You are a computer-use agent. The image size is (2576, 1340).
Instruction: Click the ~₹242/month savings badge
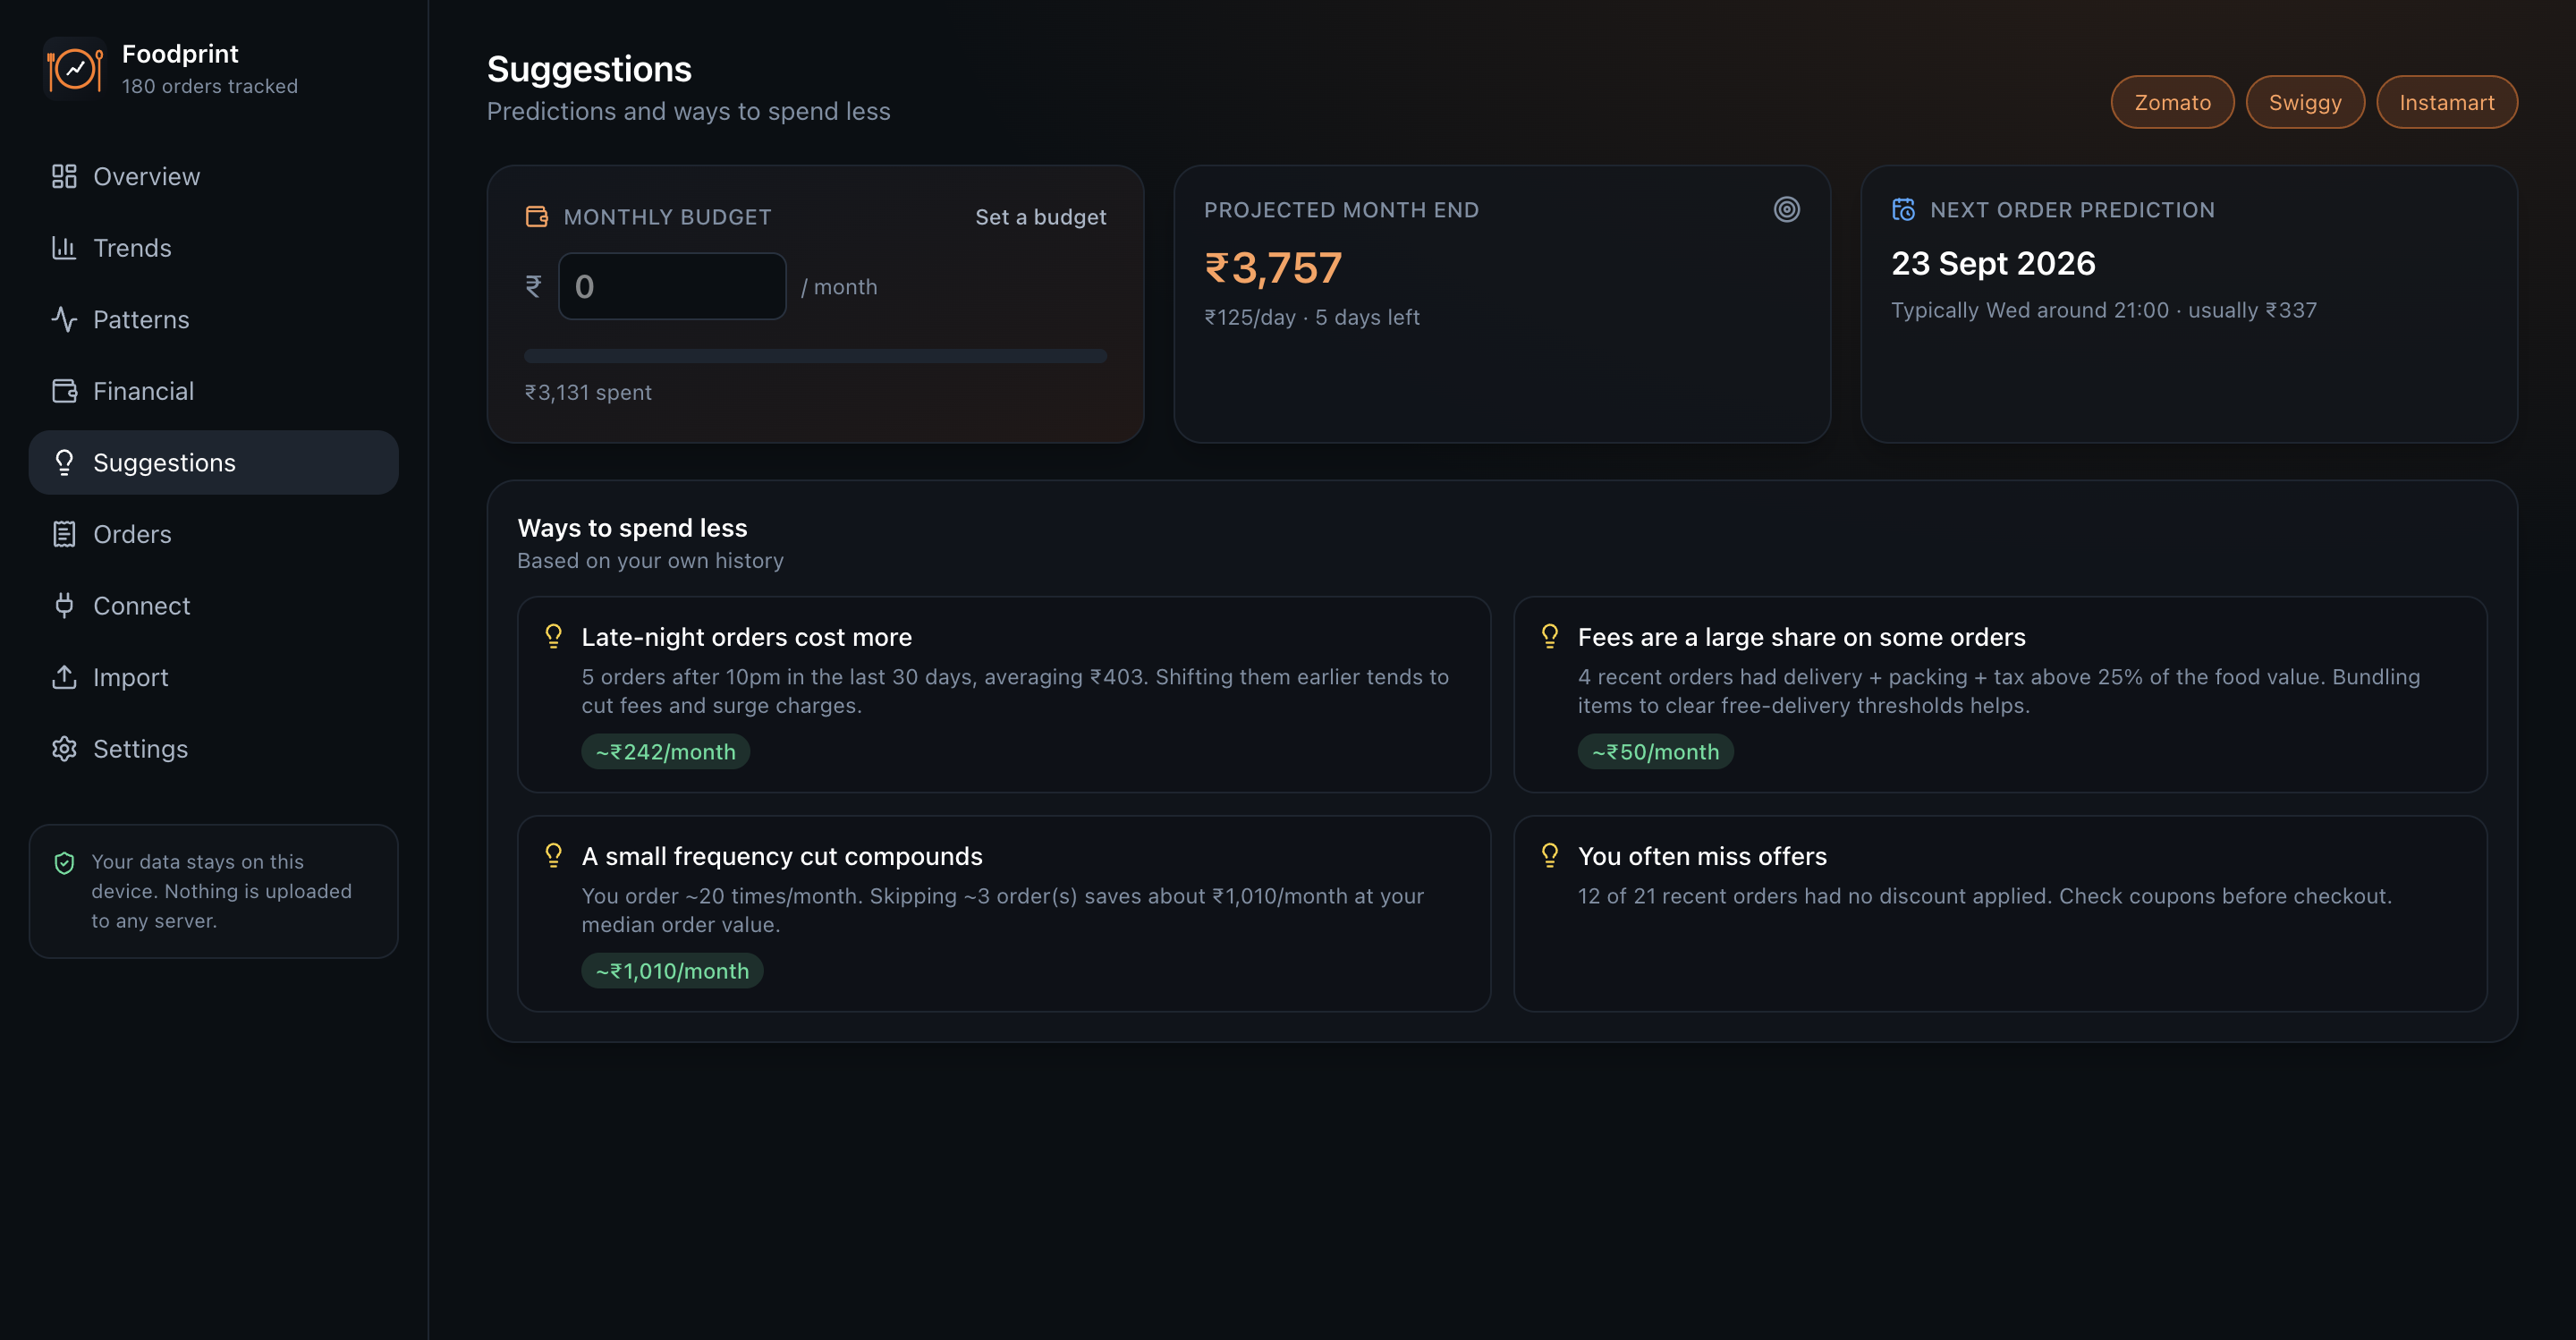coord(665,752)
